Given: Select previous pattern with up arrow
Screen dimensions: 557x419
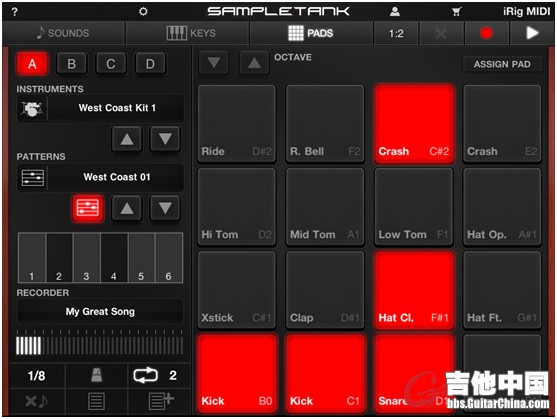Looking at the screenshot, I should 127,208.
